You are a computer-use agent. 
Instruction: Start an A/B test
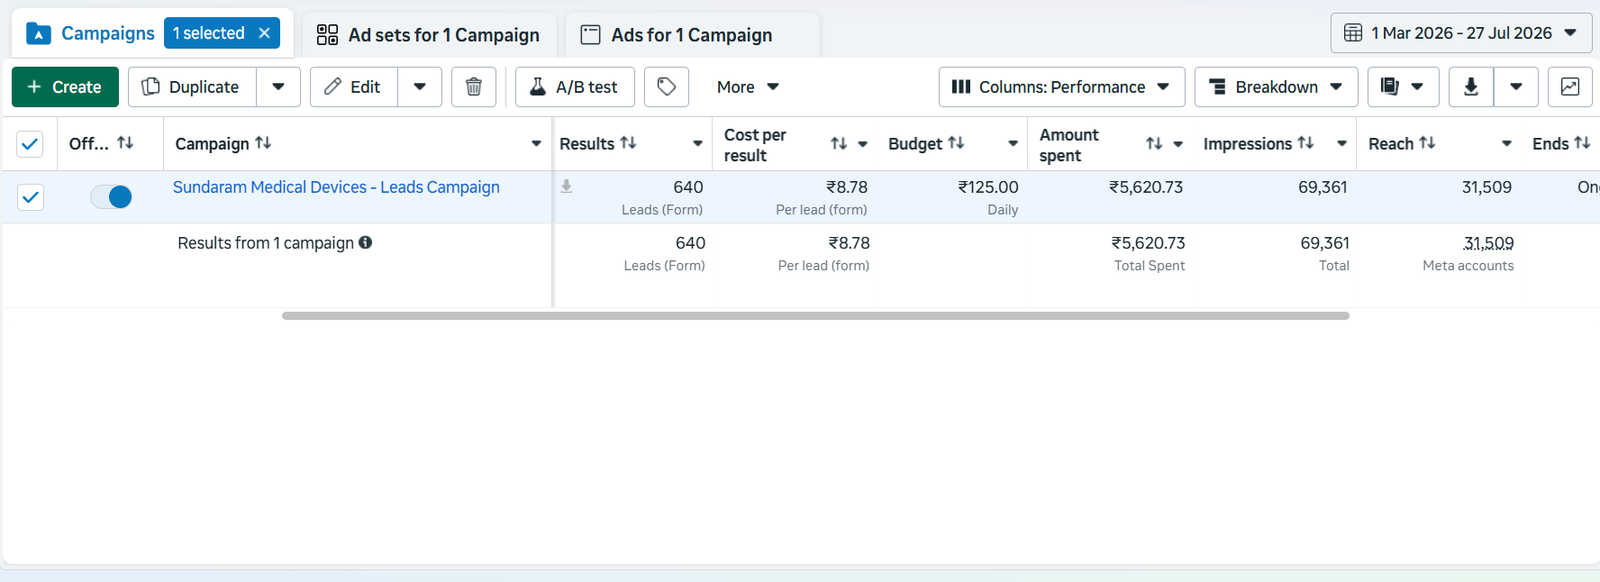(x=575, y=87)
